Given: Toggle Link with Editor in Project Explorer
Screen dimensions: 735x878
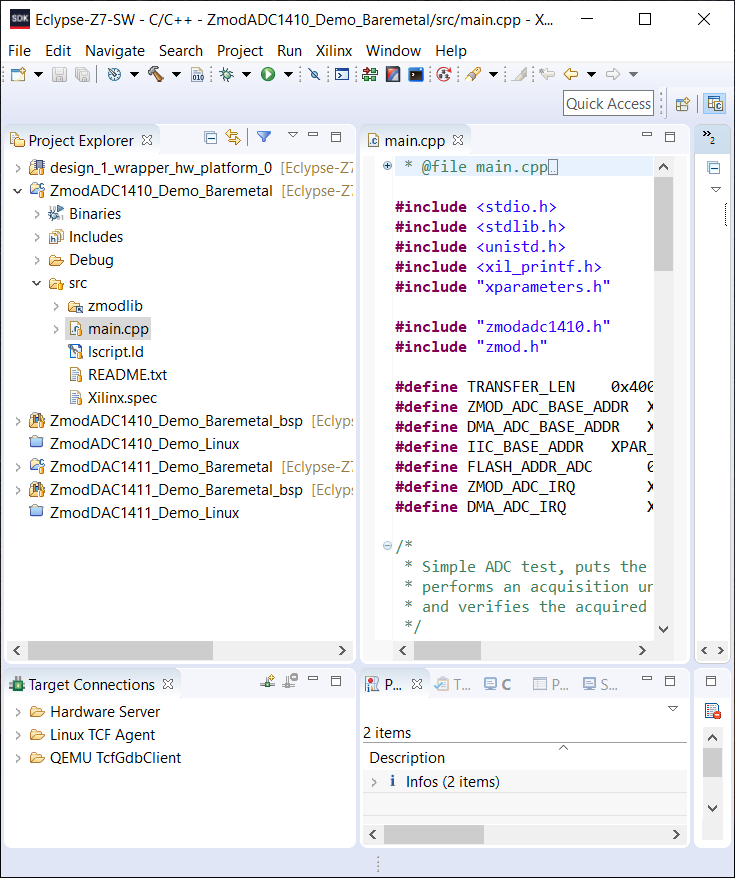Looking at the screenshot, I should (233, 137).
